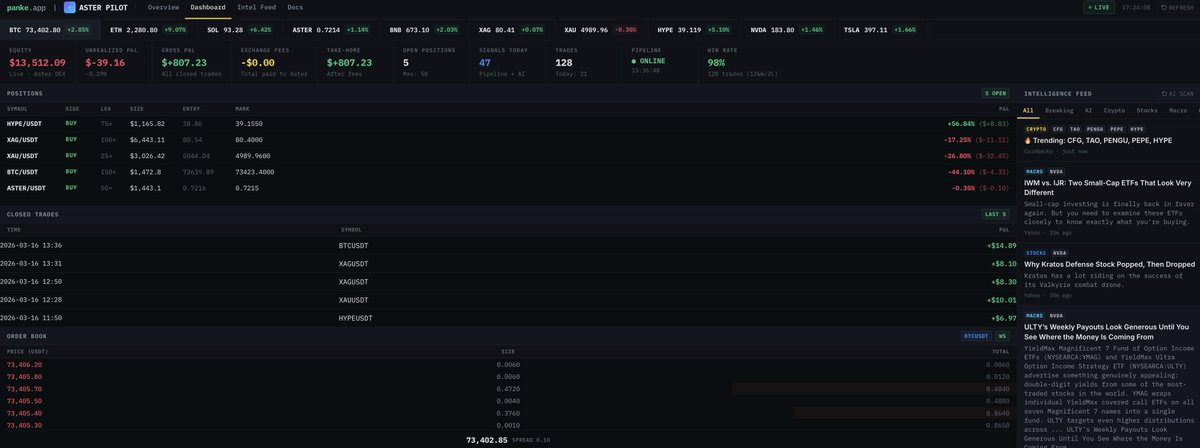Click the WS order book badge
1200x448 pixels.
[1002, 336]
